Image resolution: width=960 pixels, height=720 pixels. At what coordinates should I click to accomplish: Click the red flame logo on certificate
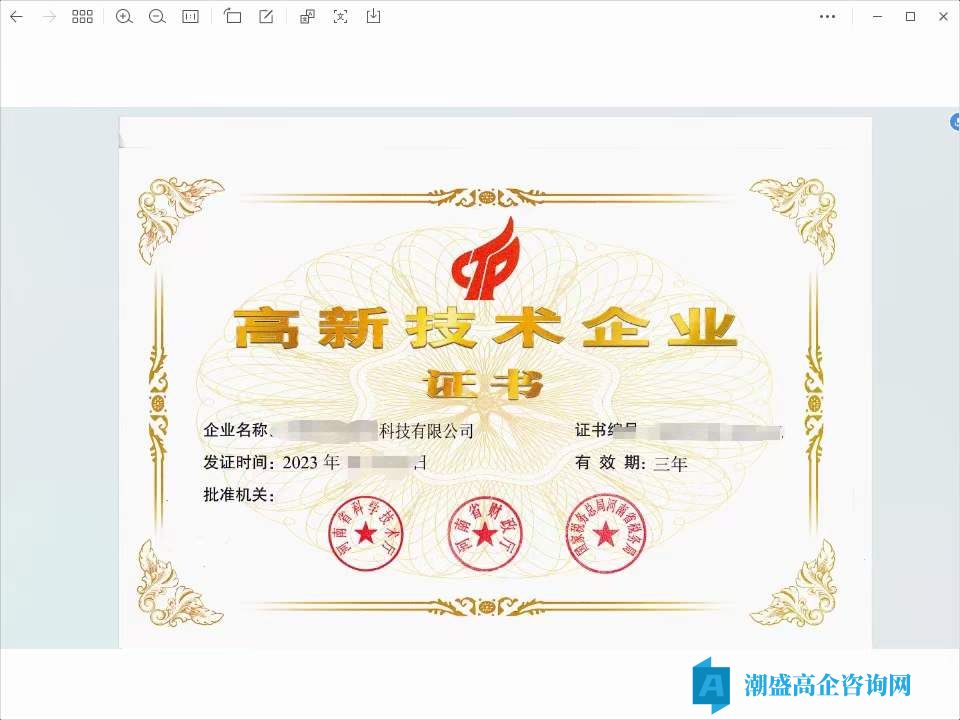486,260
